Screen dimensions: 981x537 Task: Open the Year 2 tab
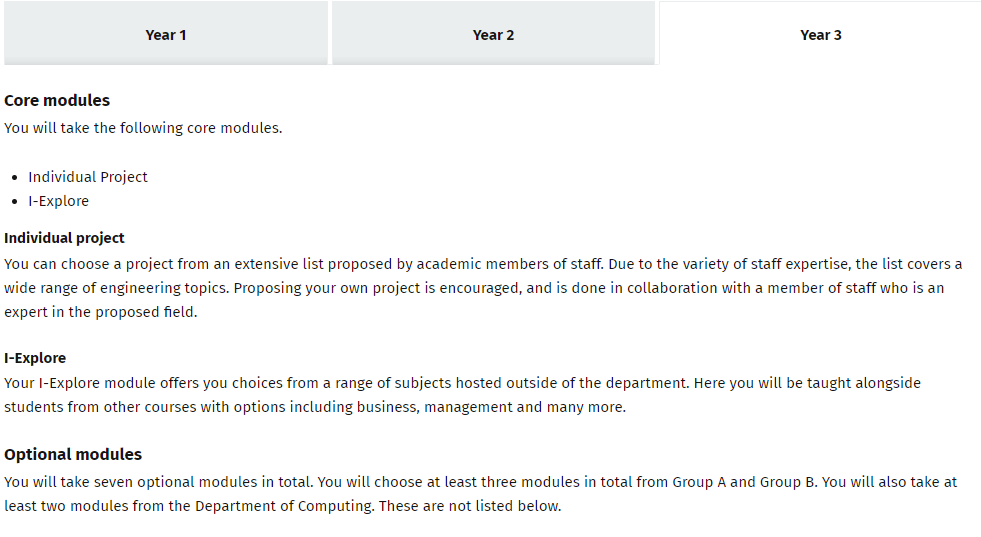[493, 35]
